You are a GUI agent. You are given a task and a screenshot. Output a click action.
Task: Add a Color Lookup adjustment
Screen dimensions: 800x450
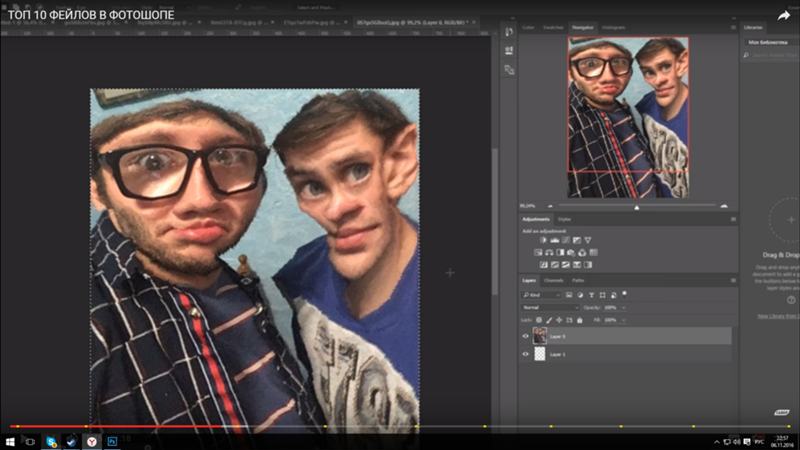tap(593, 253)
